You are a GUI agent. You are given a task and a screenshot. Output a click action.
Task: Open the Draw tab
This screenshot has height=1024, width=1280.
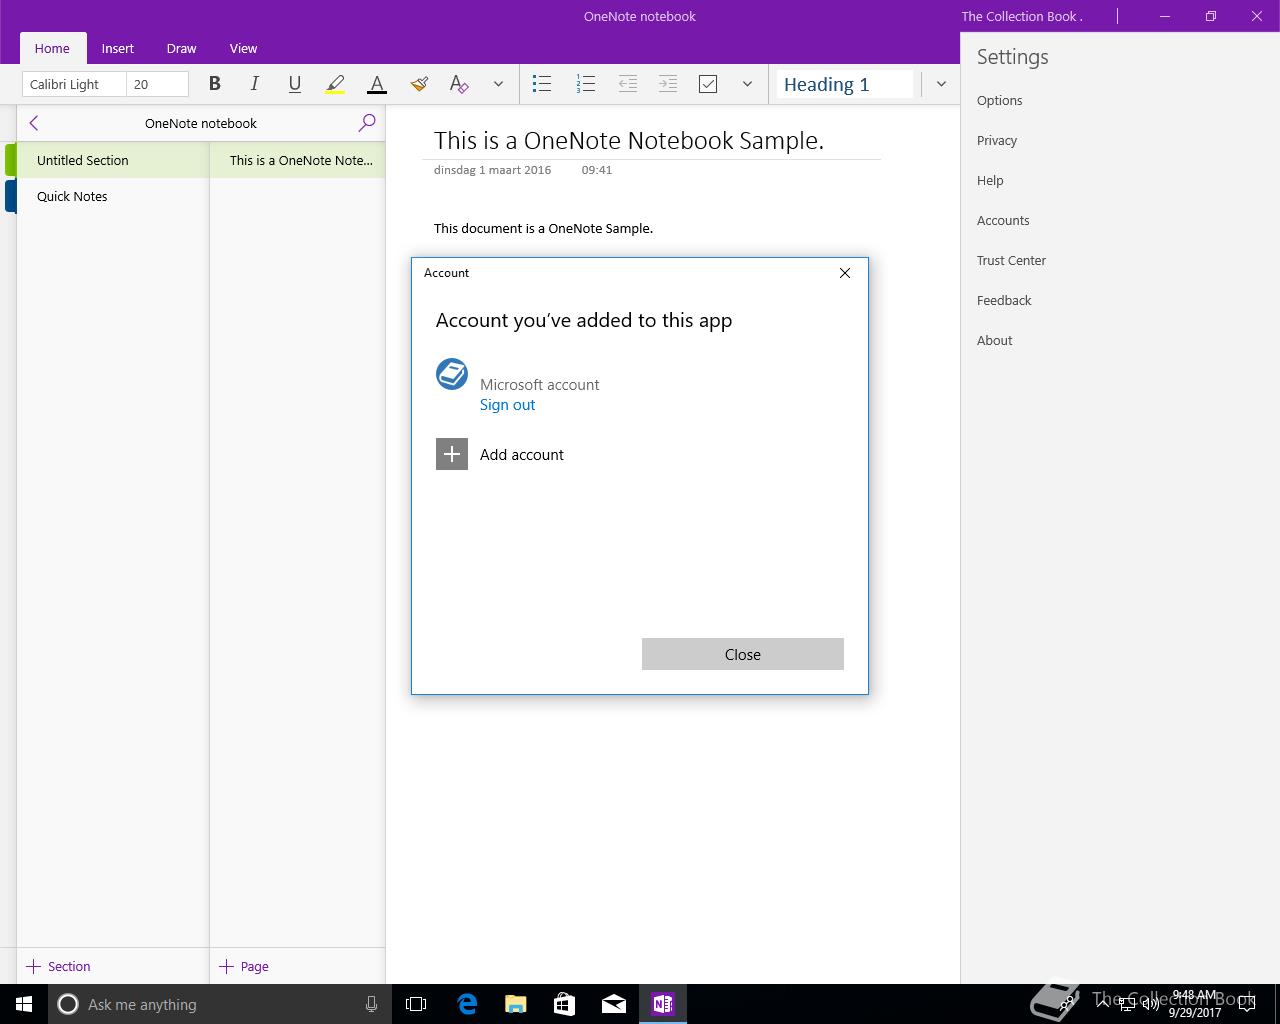pyautogui.click(x=181, y=48)
